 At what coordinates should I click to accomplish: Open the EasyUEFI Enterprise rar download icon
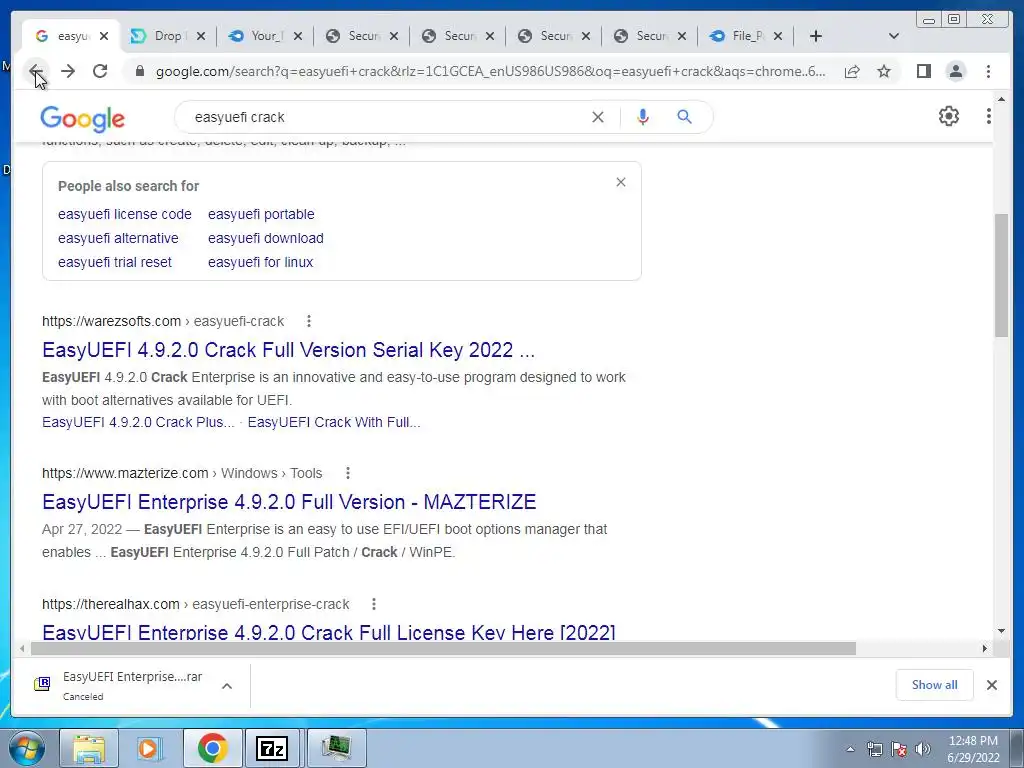[x=42, y=684]
